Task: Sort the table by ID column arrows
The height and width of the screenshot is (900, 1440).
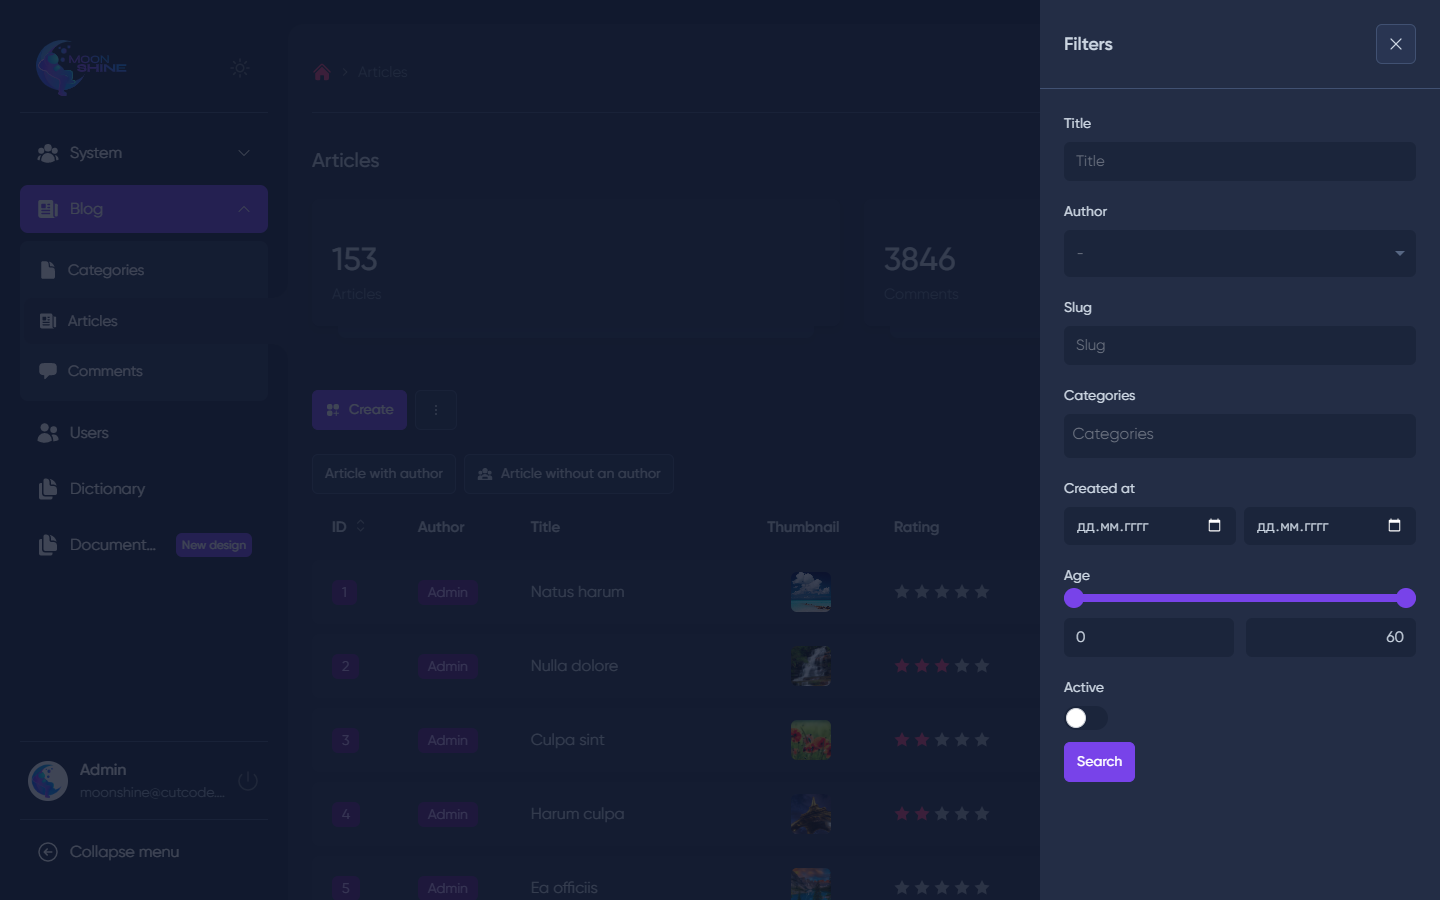Action: click(360, 527)
